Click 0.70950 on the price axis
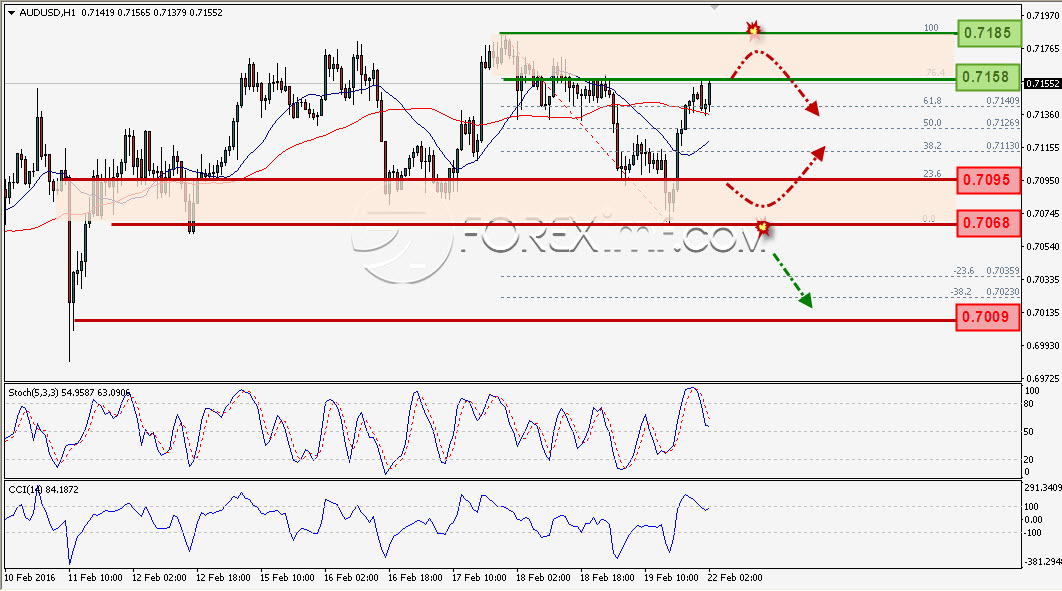Image resolution: width=1062 pixels, height=591 pixels. point(1043,181)
